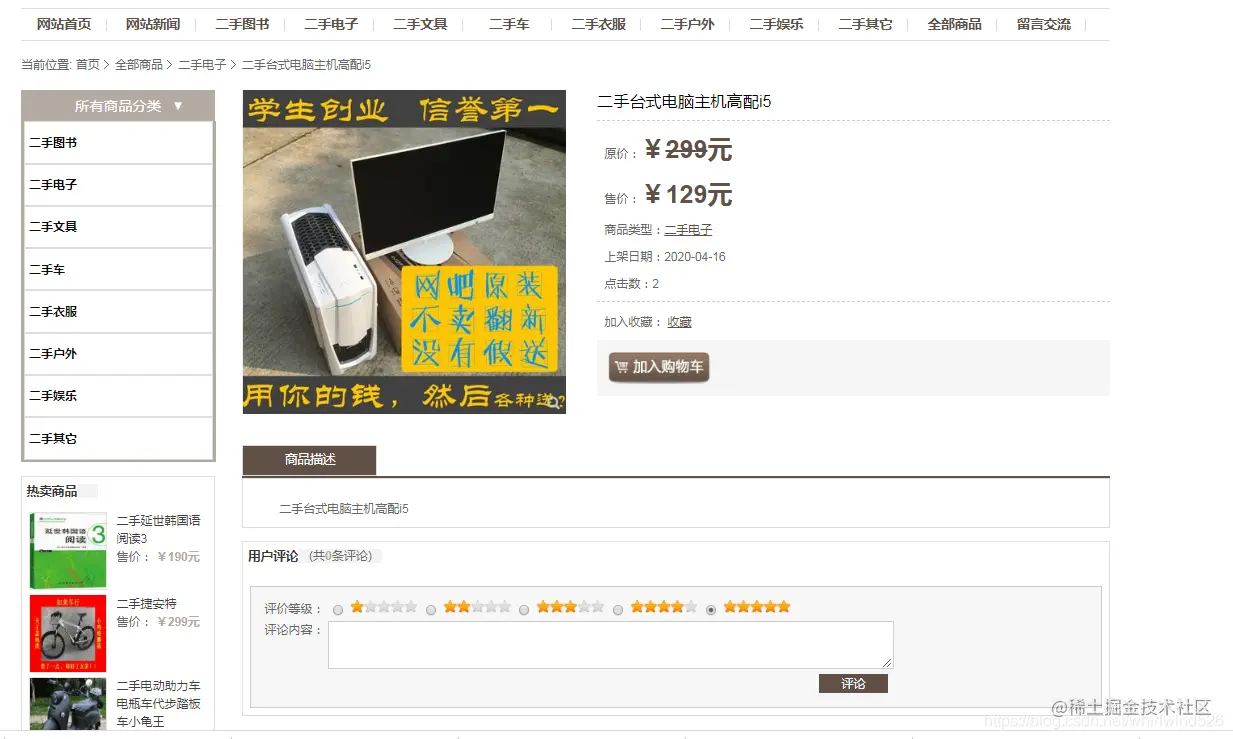Select the two-star rating radio button
Screen dimensions: 1233x739
click(x=431, y=610)
